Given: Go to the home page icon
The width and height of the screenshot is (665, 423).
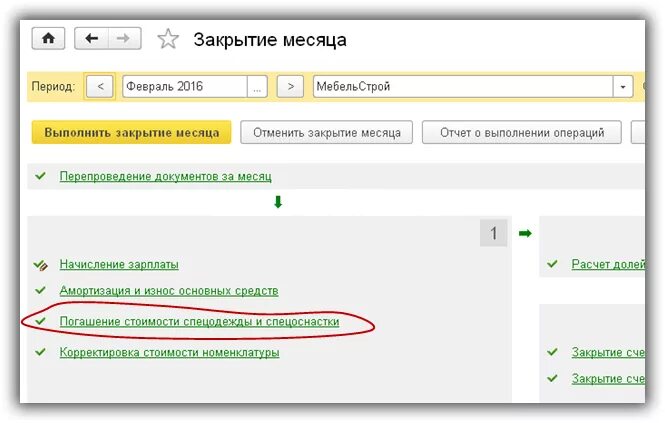Looking at the screenshot, I should [48, 39].
